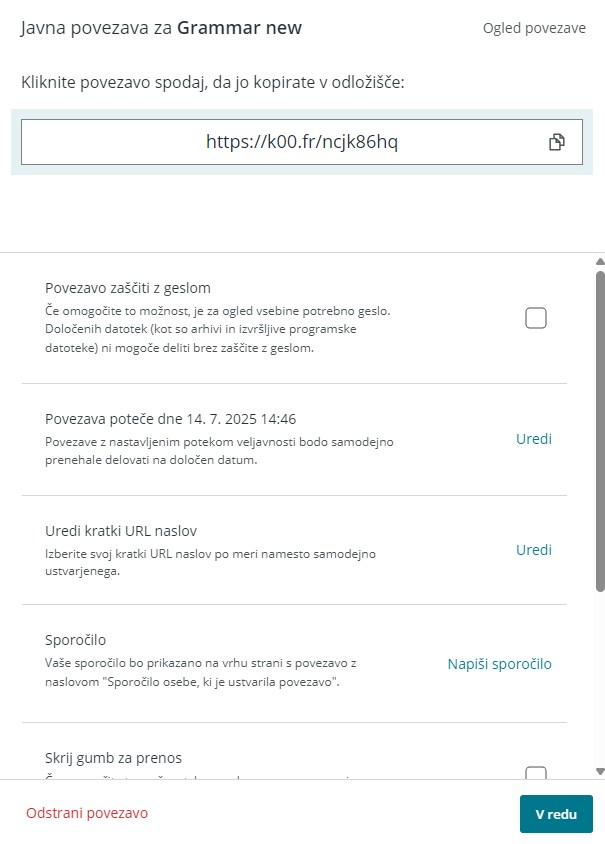This screenshot has height=844, width=605.
Task: Click Uredi for the short URL address
Action: [x=533, y=550]
